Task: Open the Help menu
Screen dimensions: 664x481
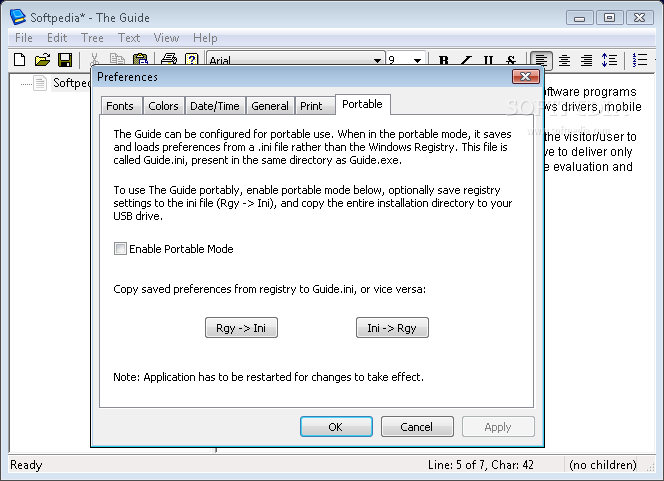Action: 205,38
